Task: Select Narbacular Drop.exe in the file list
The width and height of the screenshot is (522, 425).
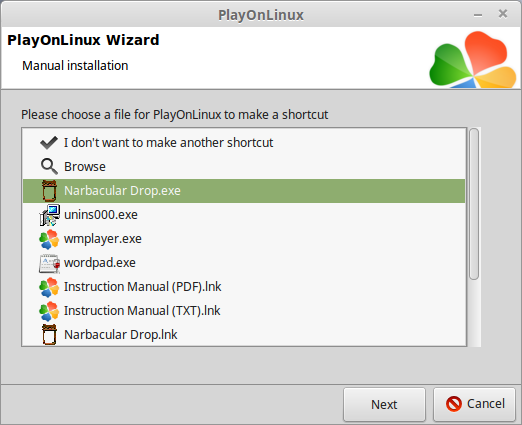Action: pos(244,191)
